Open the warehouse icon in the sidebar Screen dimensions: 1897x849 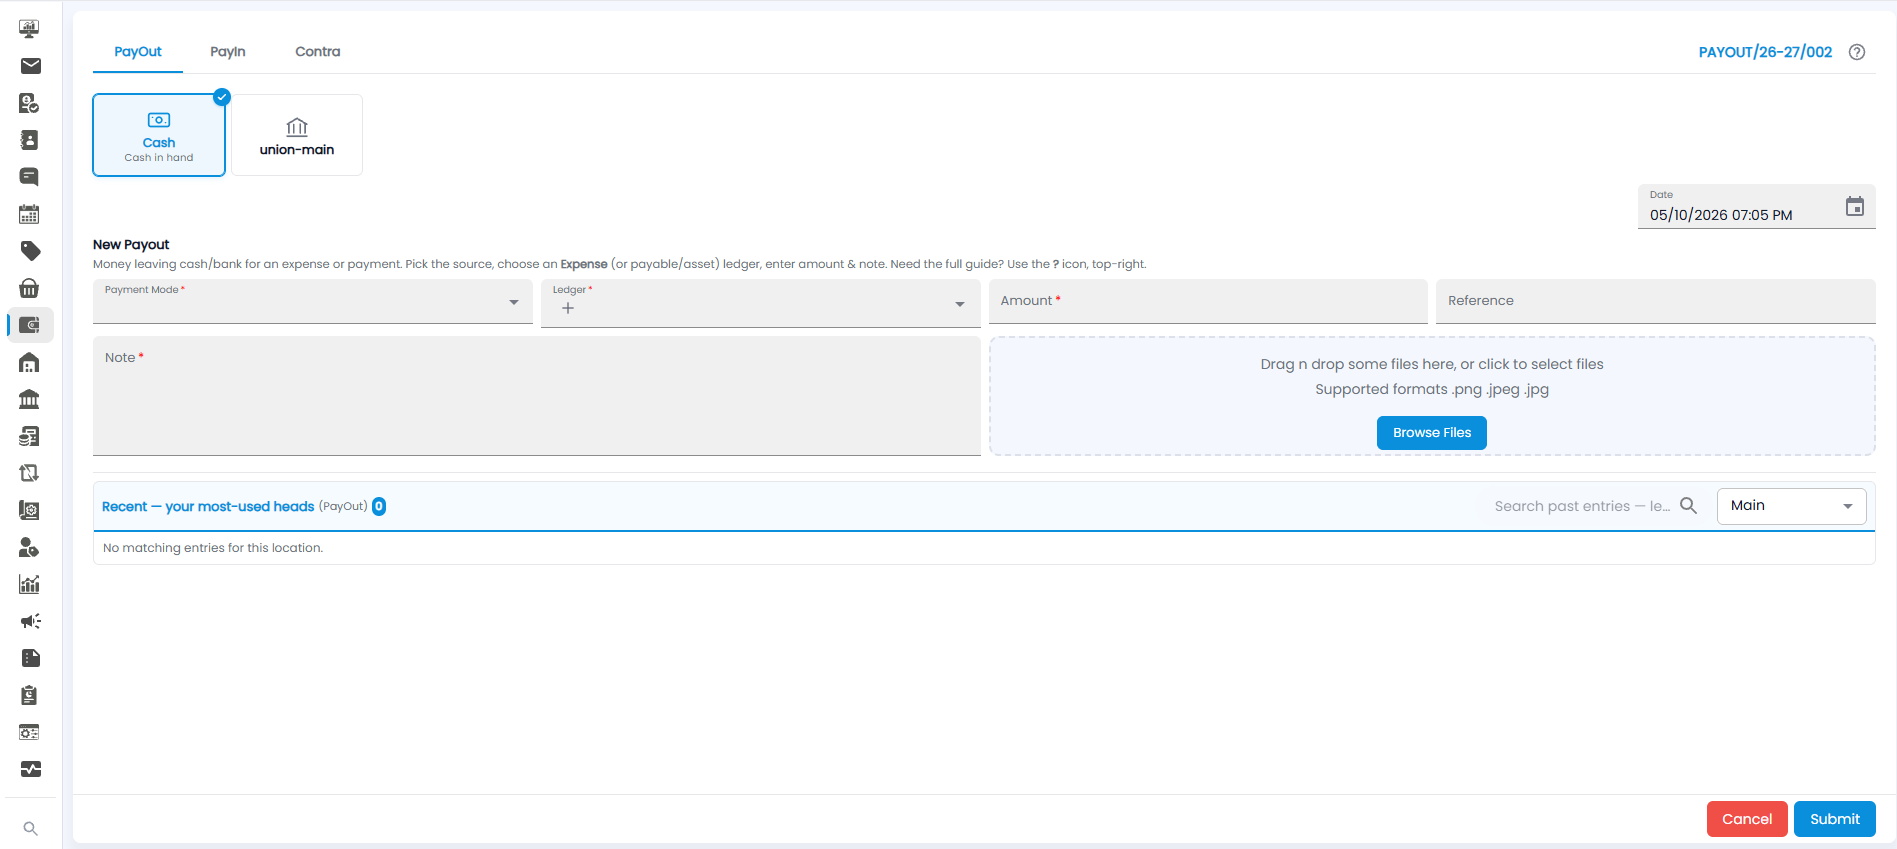click(30, 362)
